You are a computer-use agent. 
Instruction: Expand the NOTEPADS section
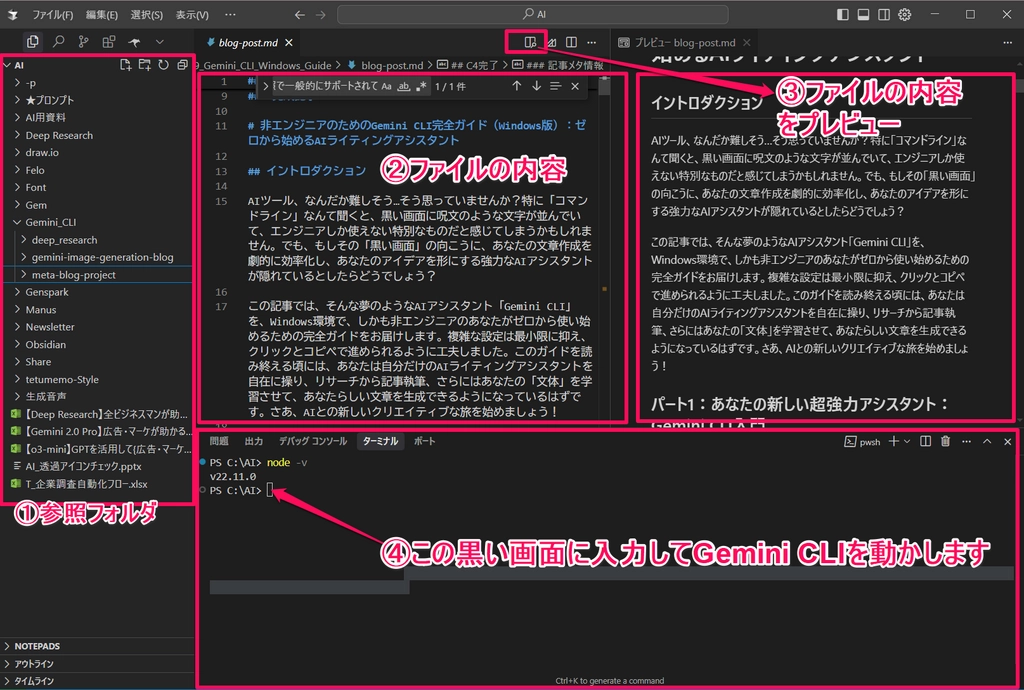[x=98, y=646]
